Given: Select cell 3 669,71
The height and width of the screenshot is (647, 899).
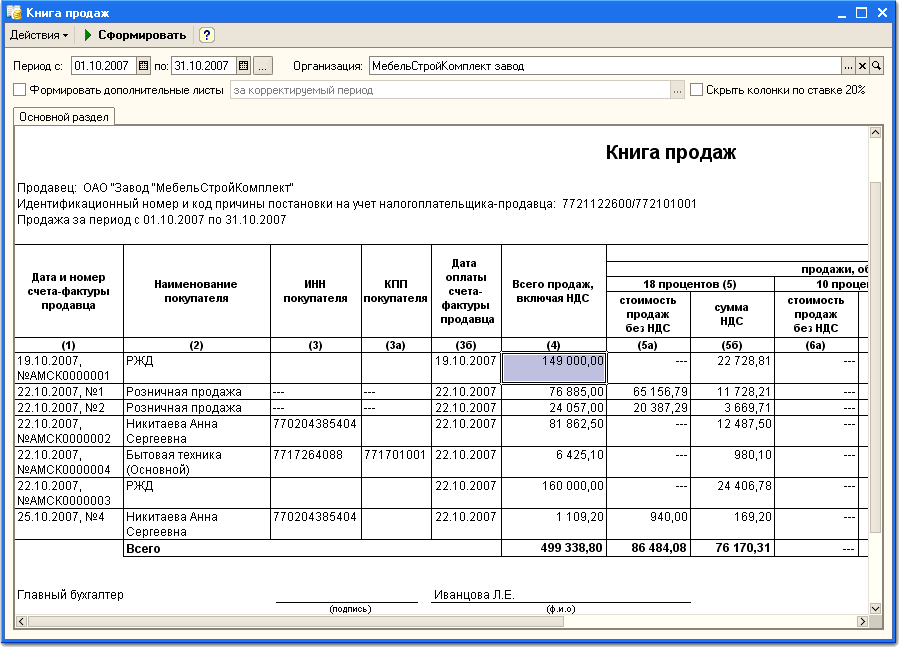Looking at the screenshot, I should (733, 408).
